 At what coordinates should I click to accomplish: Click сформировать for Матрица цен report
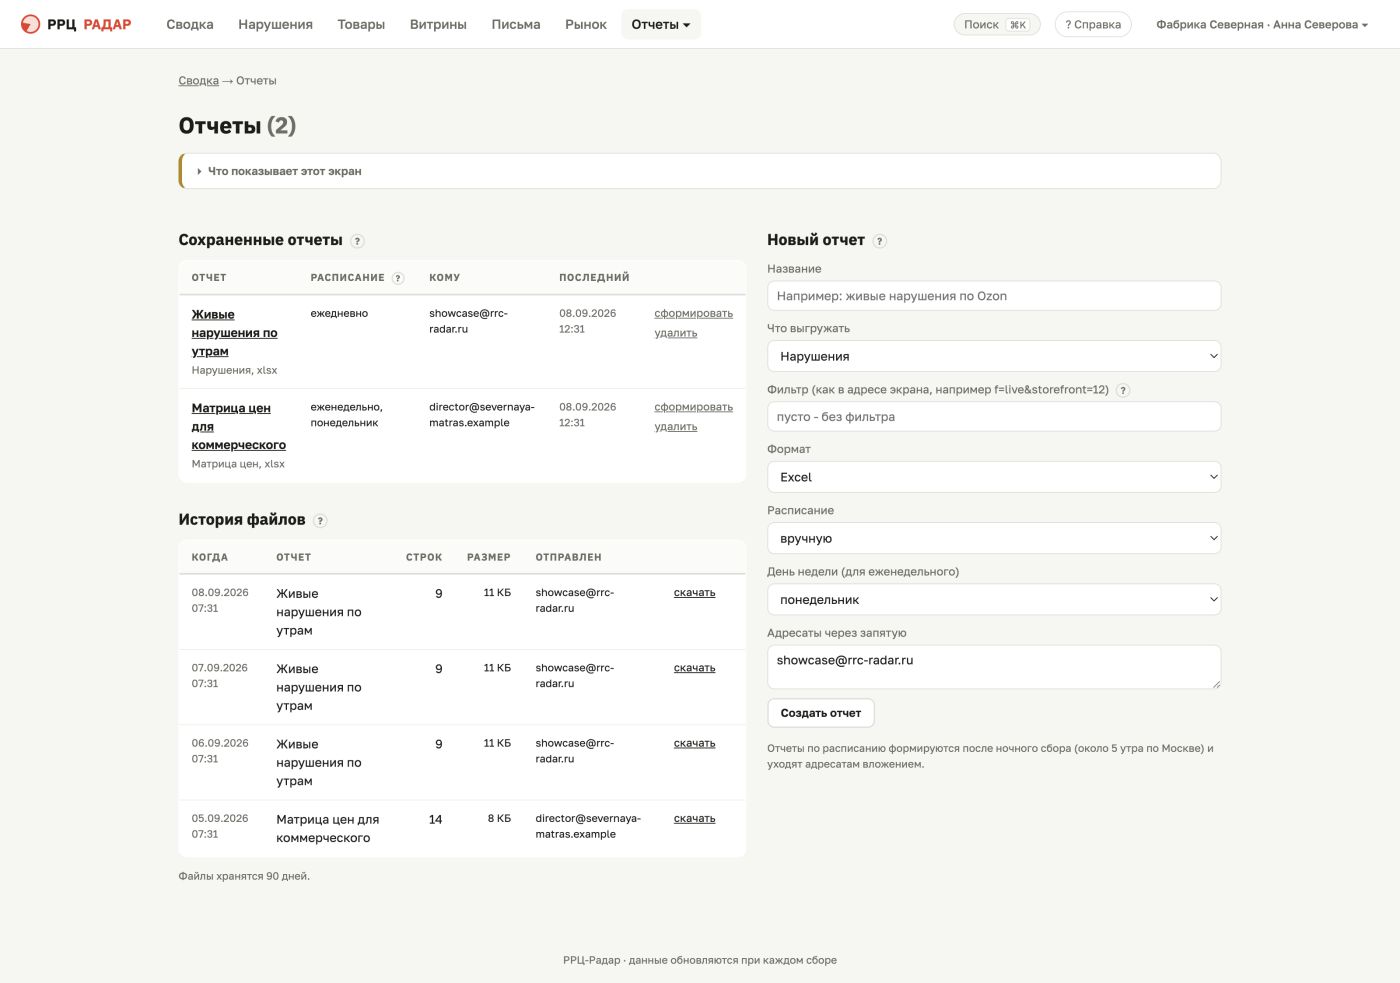pyautogui.click(x=694, y=407)
